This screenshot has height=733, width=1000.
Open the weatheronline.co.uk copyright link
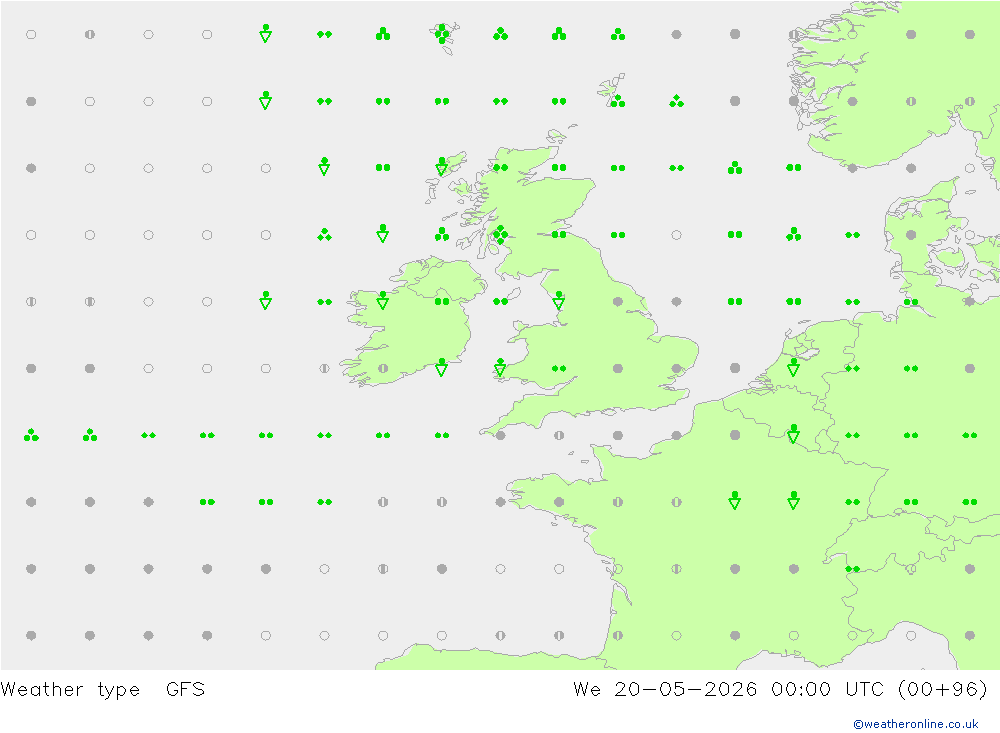(x=915, y=724)
